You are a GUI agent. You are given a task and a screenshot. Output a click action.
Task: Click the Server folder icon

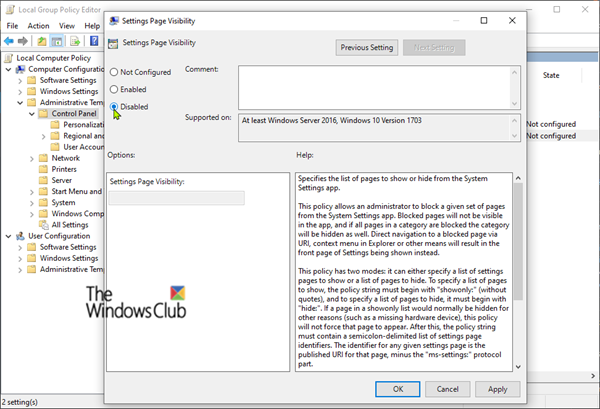(x=44, y=180)
